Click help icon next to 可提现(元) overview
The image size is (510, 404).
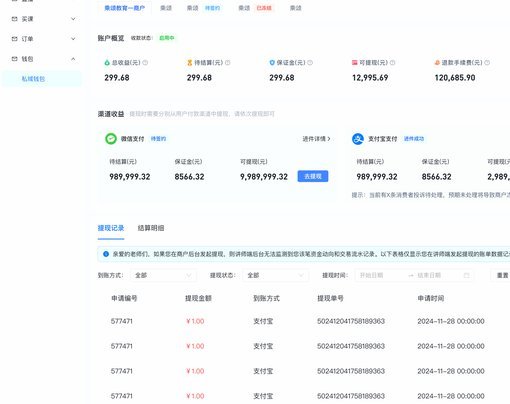click(392, 63)
